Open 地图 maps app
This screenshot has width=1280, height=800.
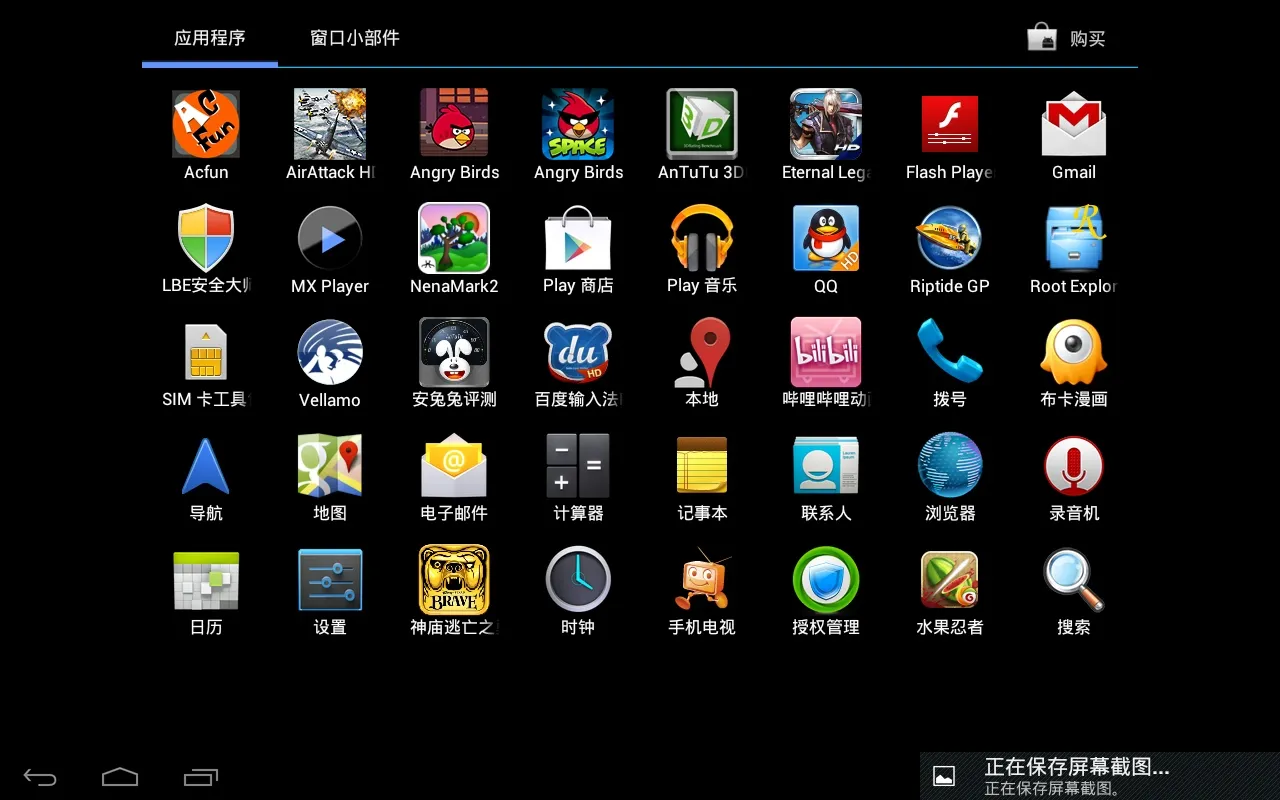point(330,466)
